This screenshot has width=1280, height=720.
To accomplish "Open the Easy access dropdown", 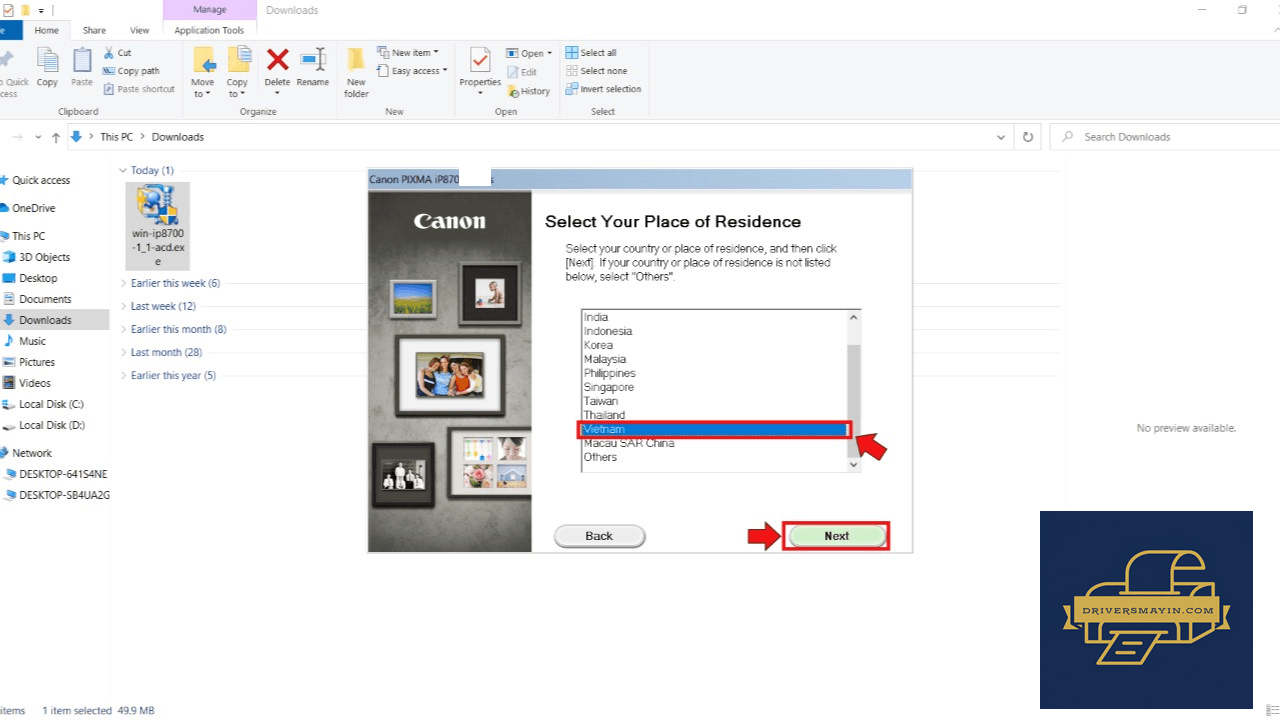I will pos(412,71).
